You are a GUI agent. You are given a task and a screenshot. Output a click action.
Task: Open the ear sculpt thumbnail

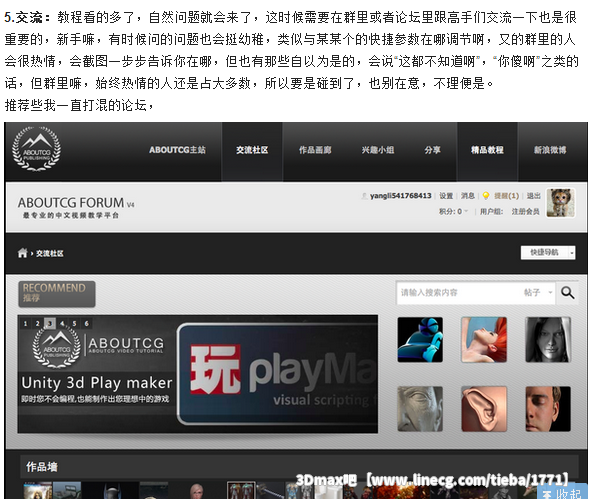point(484,409)
